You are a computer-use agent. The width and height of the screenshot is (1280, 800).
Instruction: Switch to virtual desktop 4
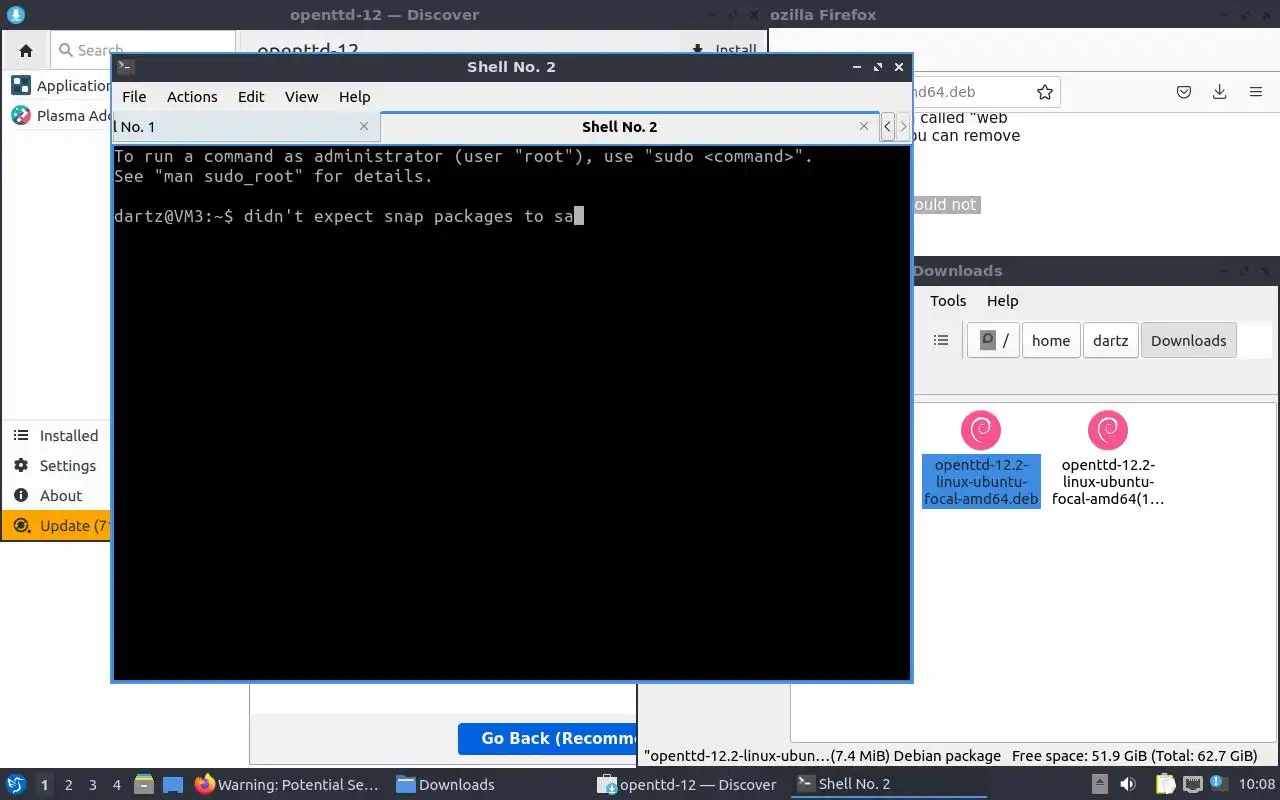click(x=116, y=785)
